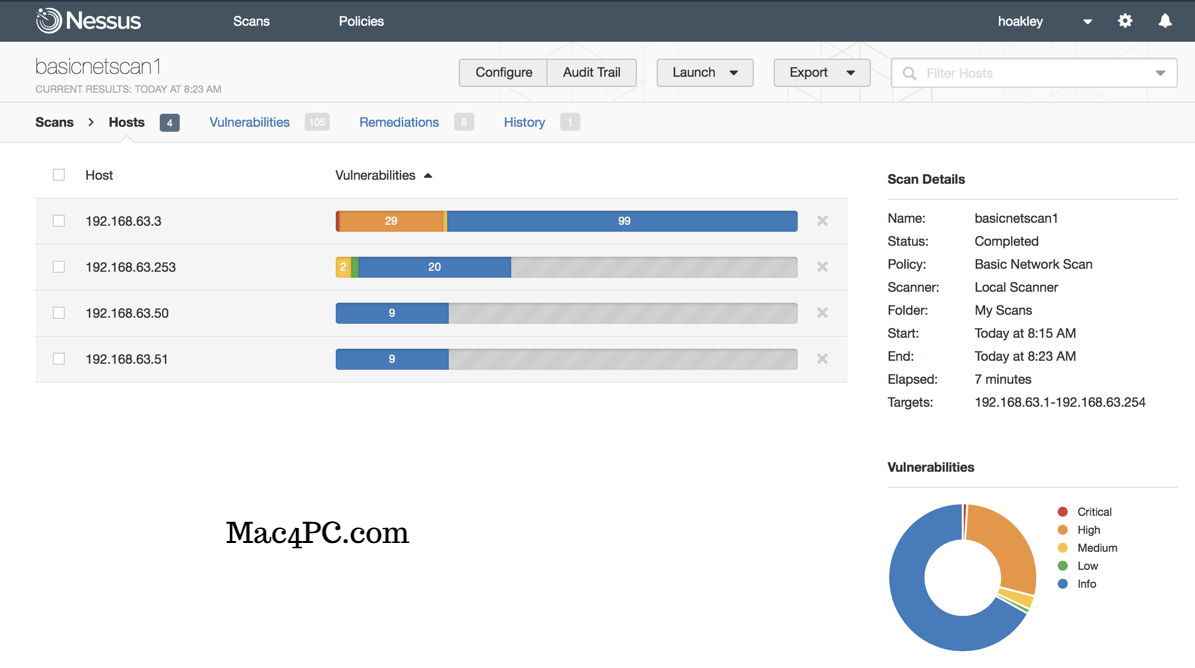The image size is (1195, 668).
Task: Open the Scans menu in top bar
Action: [251, 21]
